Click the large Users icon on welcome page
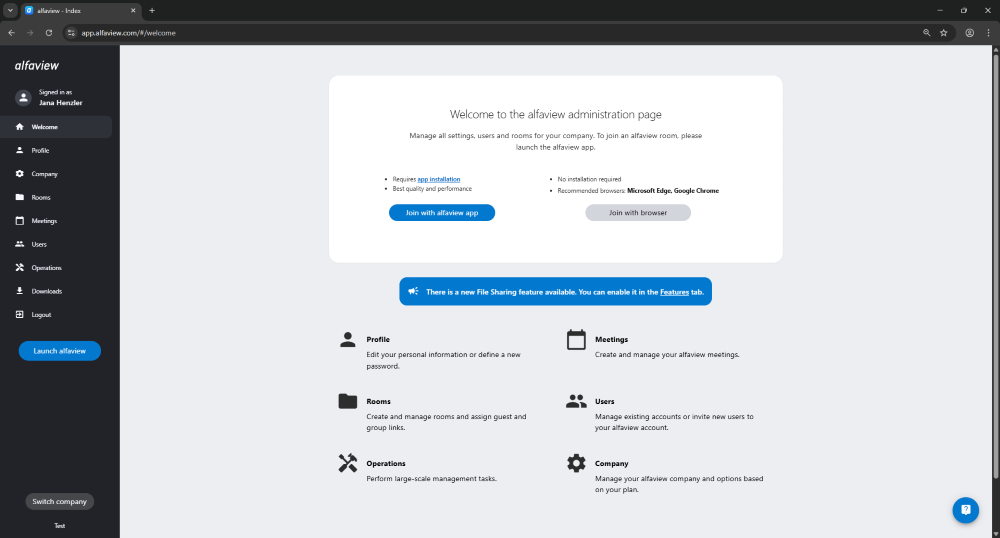This screenshot has width=1000, height=538. pyautogui.click(x=576, y=402)
